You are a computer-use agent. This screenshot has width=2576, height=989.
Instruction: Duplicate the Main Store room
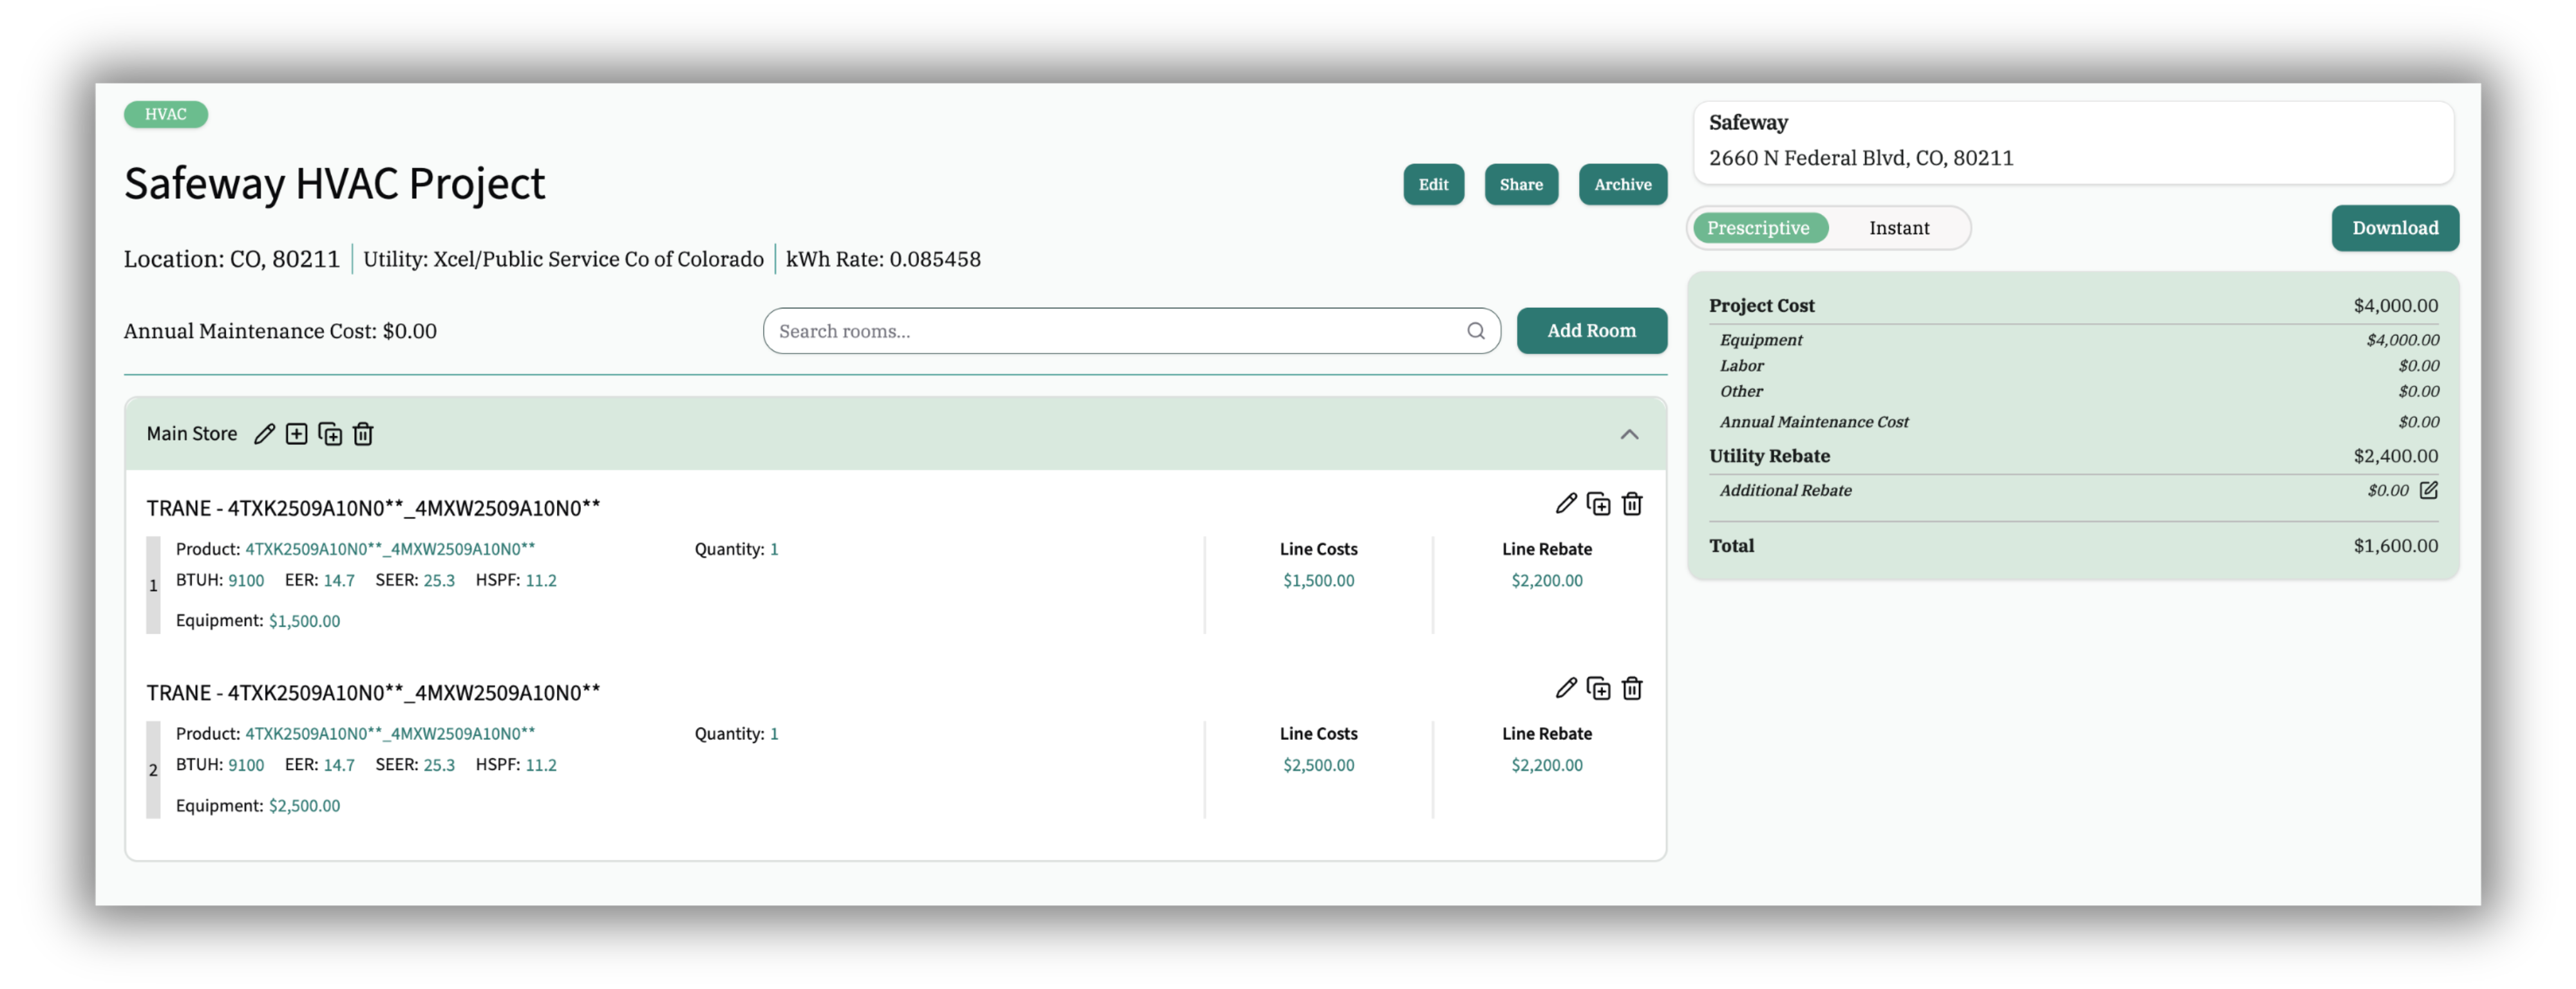(330, 434)
